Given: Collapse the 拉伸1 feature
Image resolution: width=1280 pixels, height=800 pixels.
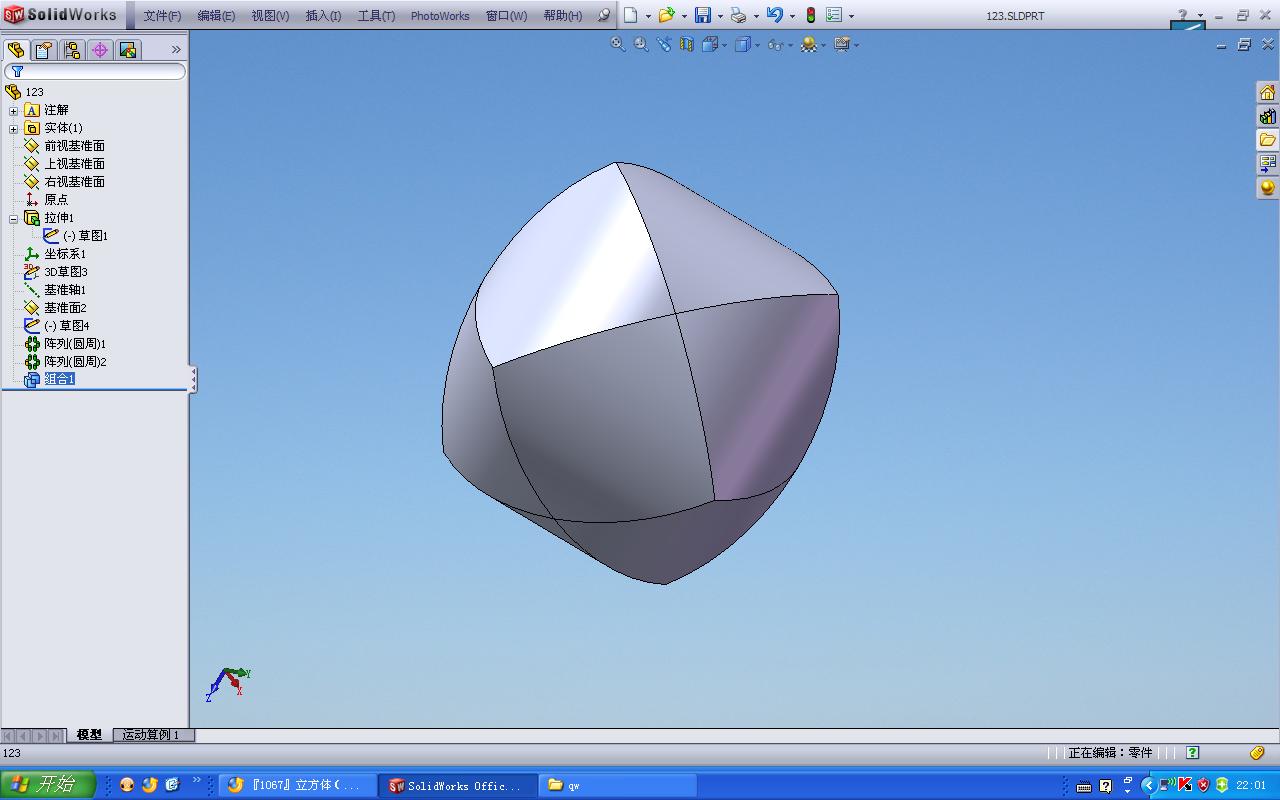Looking at the screenshot, I should point(13,219).
